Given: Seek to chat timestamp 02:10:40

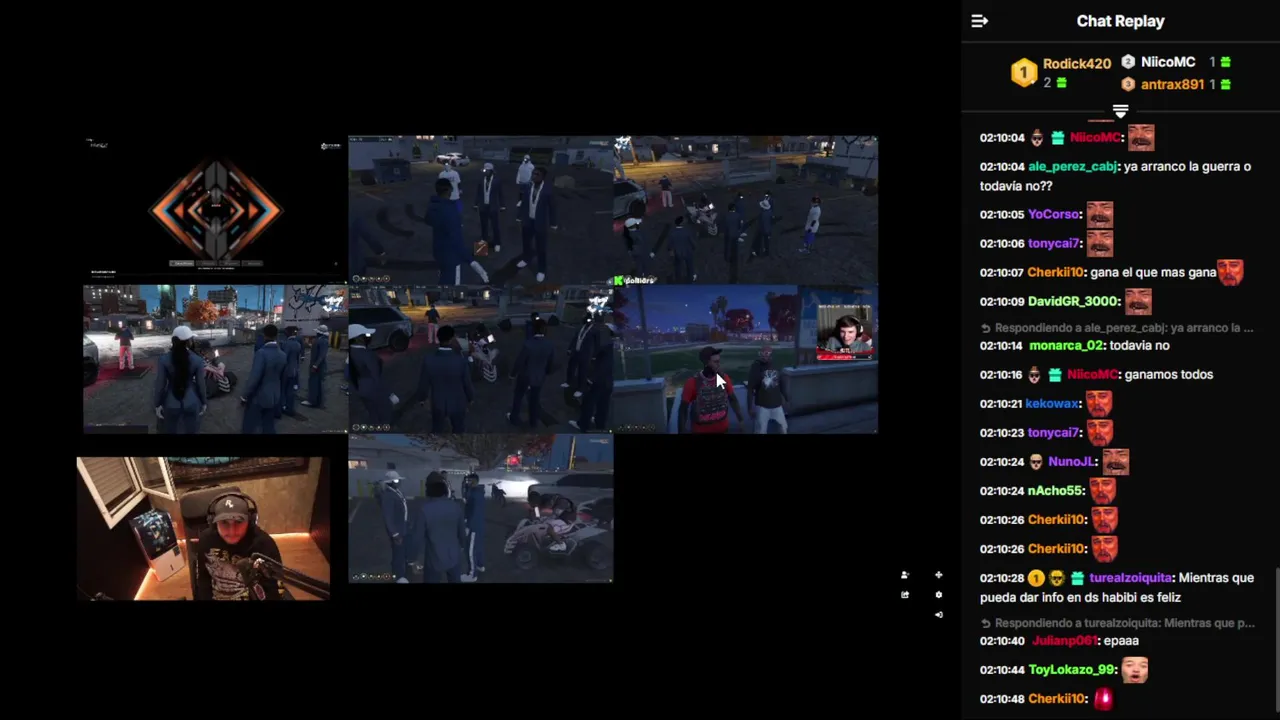Looking at the screenshot, I should [x=1001, y=641].
